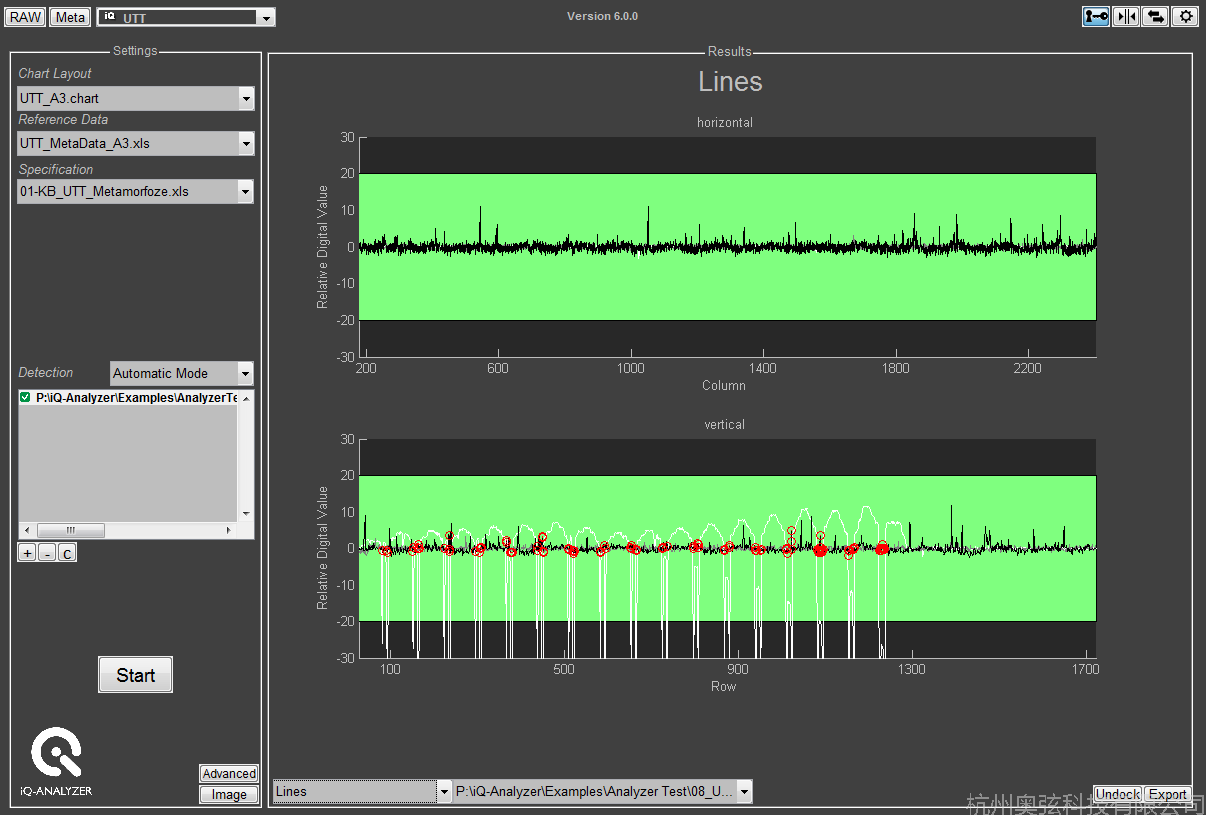Open the result file path dropdown
The width and height of the screenshot is (1206, 815).
743,791
